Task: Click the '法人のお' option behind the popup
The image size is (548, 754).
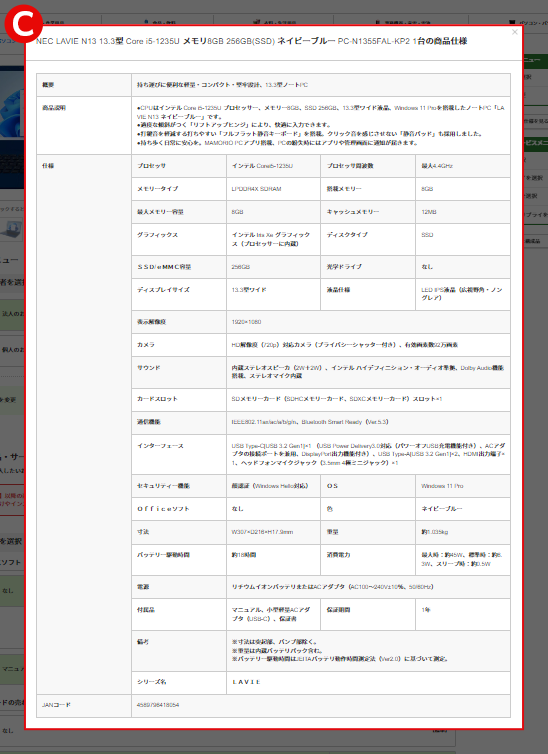Action: click(x=12, y=314)
